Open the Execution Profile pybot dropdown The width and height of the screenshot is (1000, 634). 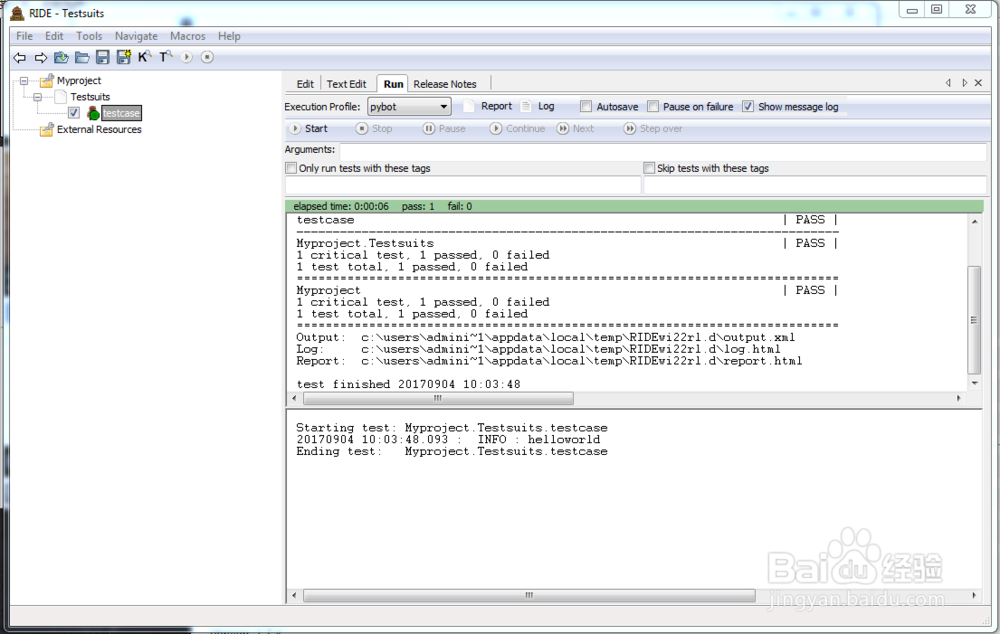point(409,107)
